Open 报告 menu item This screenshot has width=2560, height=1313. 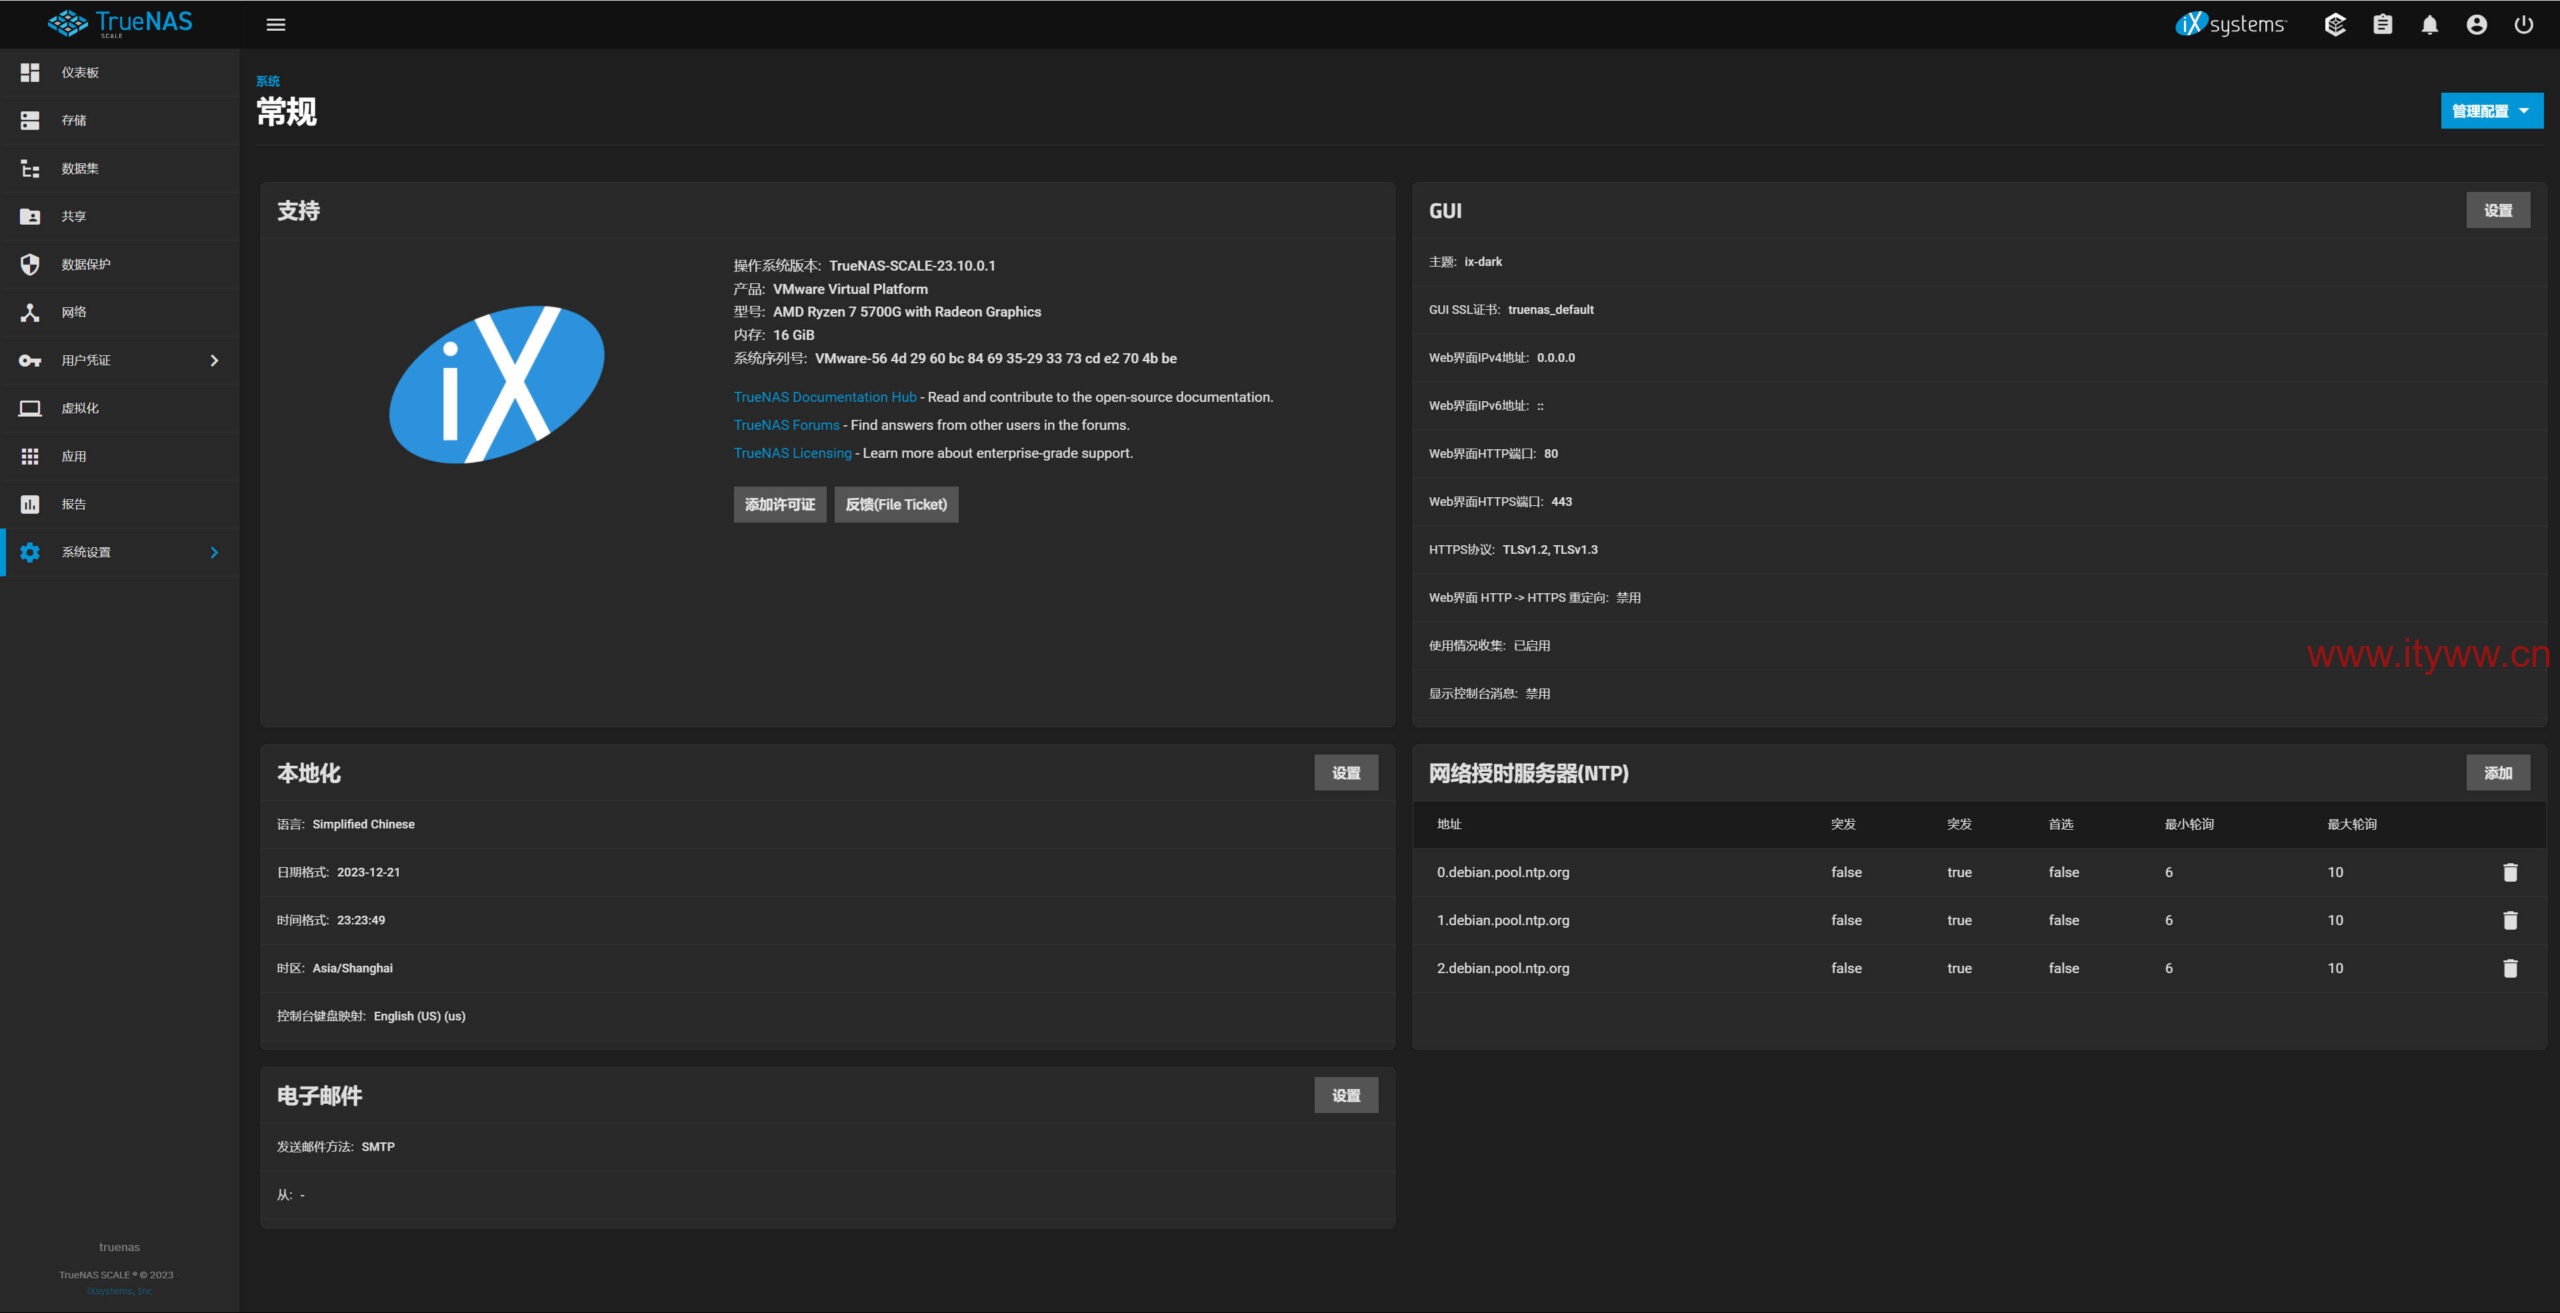[x=120, y=504]
